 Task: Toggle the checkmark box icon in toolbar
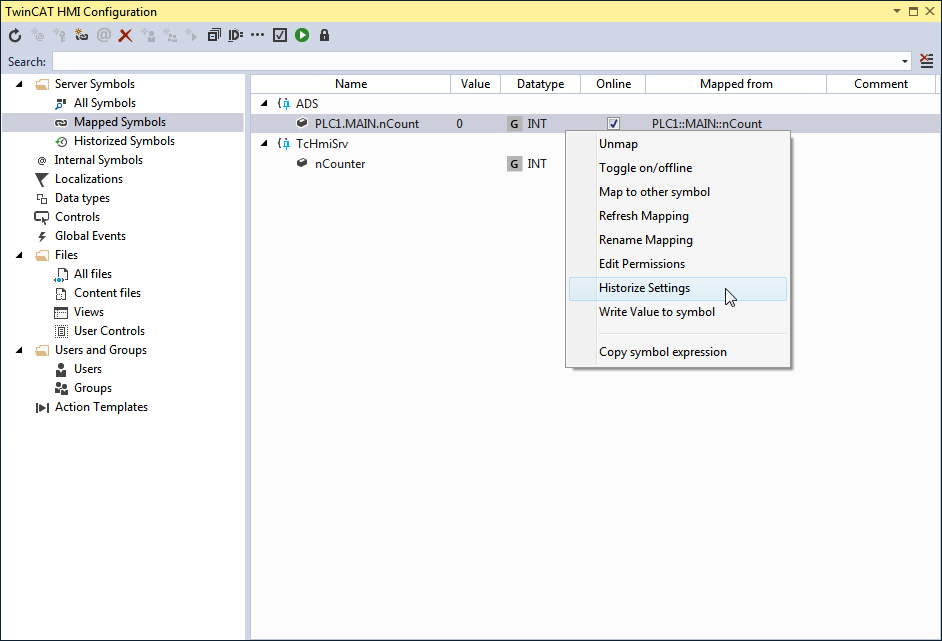click(x=280, y=35)
